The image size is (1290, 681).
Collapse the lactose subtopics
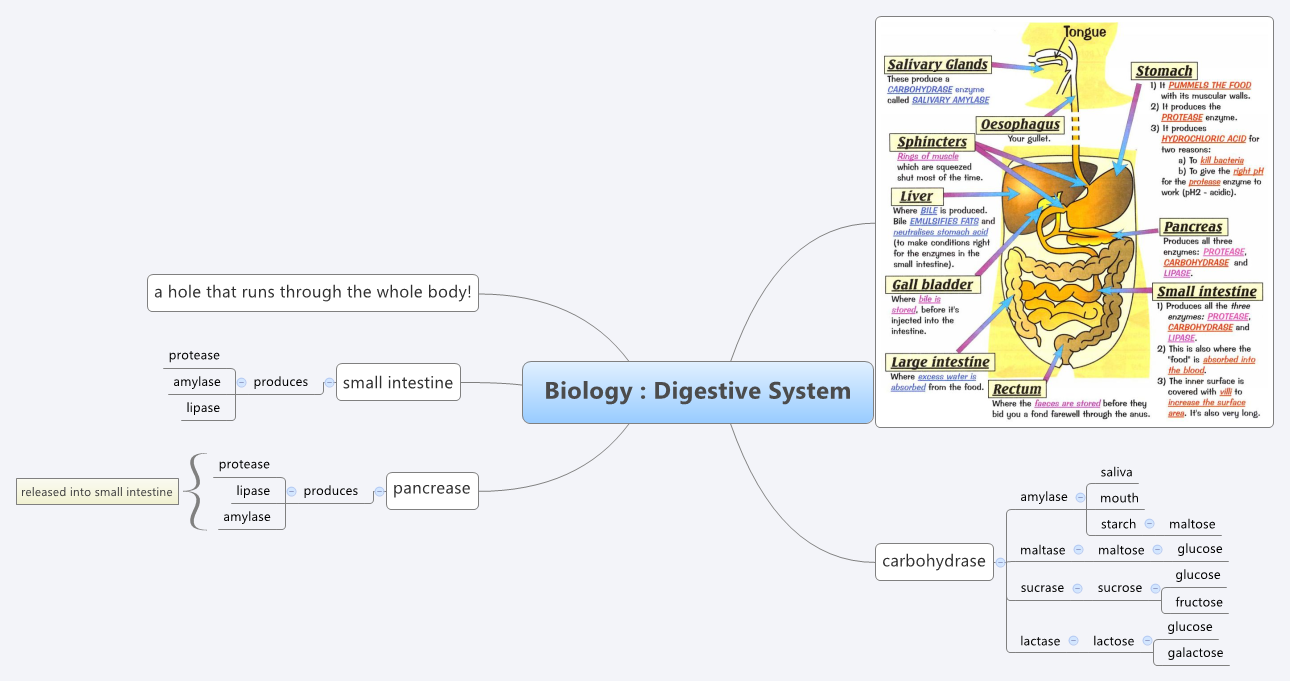[1150, 641]
